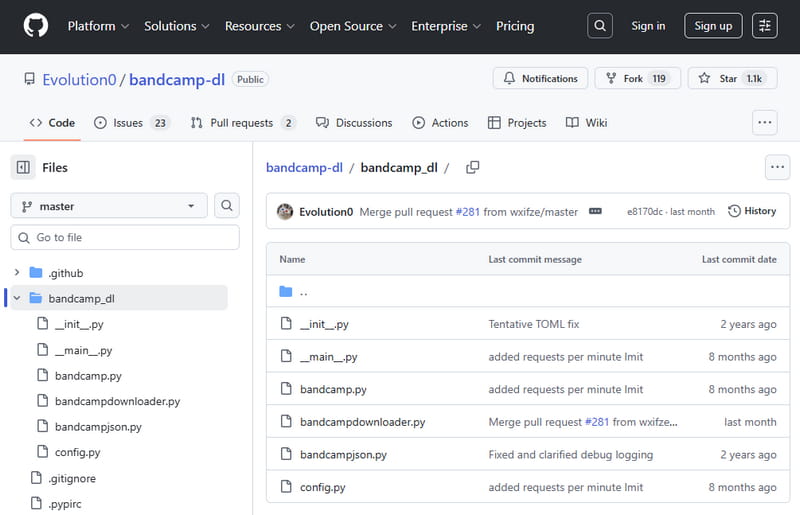Click bandcamp-dl breadcrumb link
Viewport: 800px width, 515px height.
(304, 167)
